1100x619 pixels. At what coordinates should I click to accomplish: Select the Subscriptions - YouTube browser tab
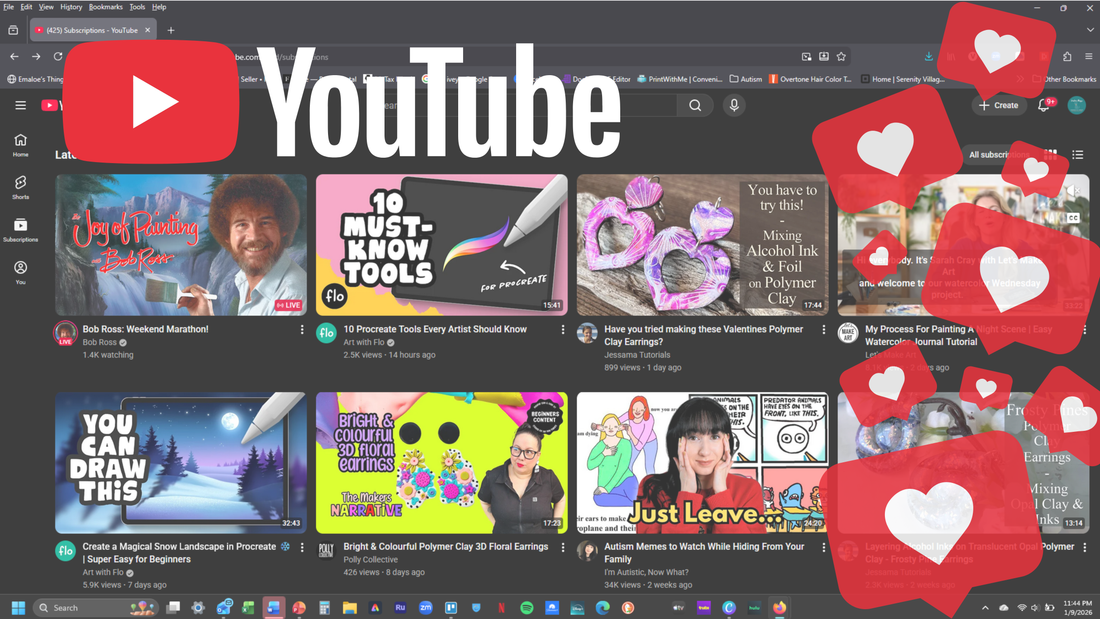coord(93,30)
